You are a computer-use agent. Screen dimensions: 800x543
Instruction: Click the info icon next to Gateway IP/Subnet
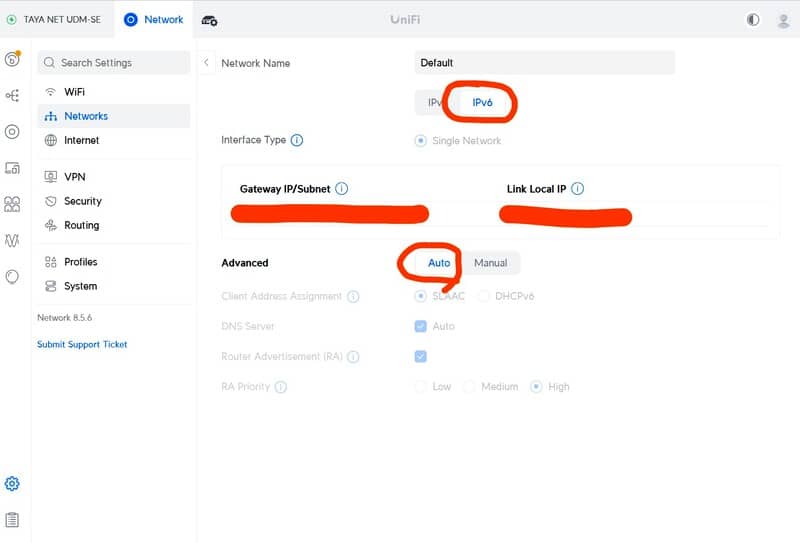click(x=342, y=189)
